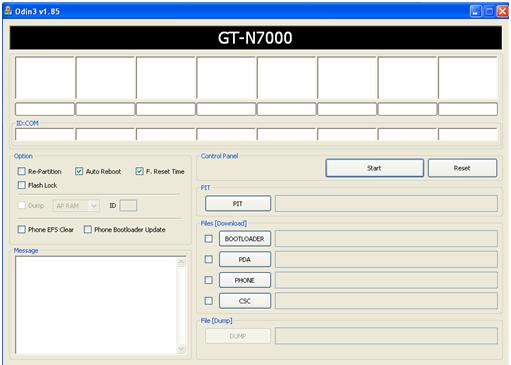Click the CSC file button
The image size is (511, 365).
[x=245, y=301]
